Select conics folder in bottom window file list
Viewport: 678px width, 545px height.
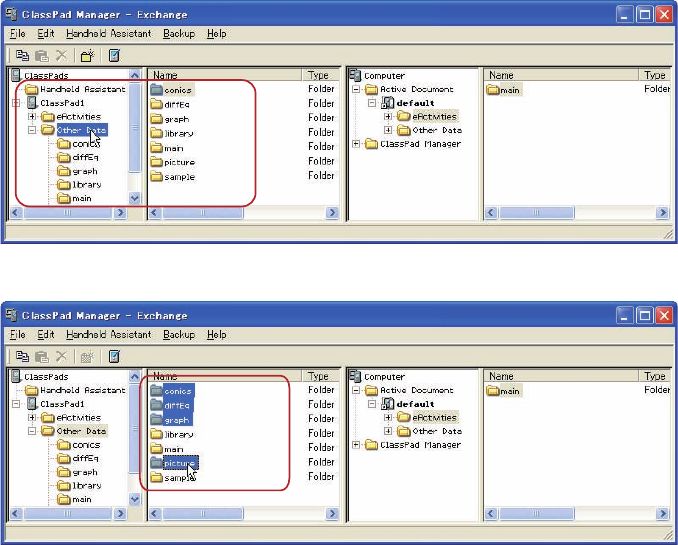[172, 391]
